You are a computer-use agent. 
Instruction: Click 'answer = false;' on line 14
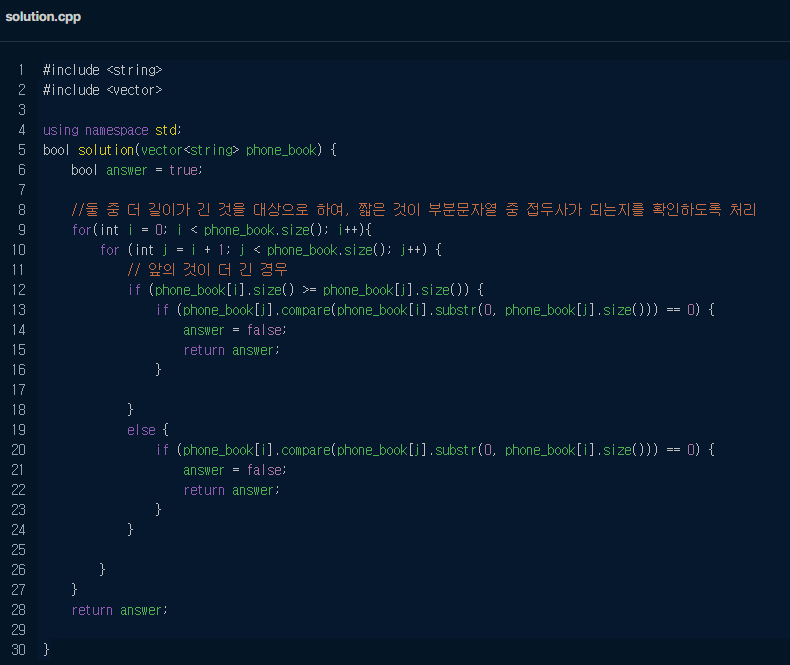(234, 330)
